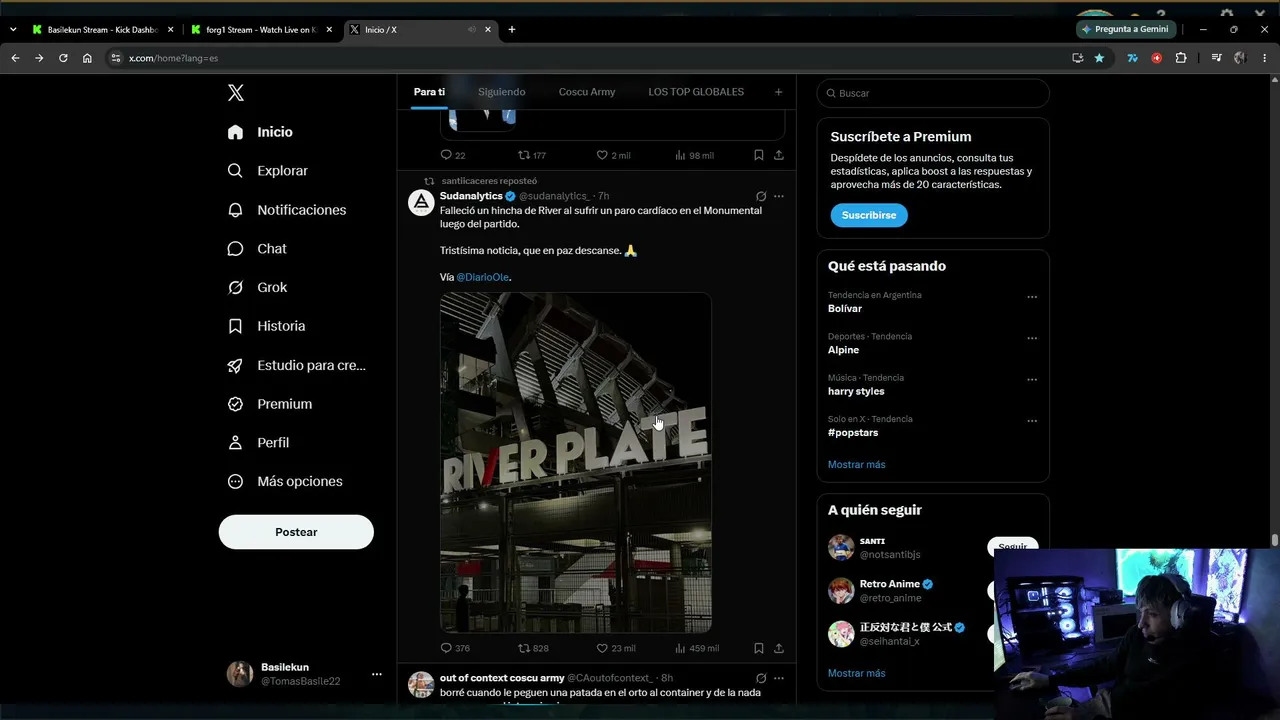Open Historia from the sidebar

(x=266, y=326)
